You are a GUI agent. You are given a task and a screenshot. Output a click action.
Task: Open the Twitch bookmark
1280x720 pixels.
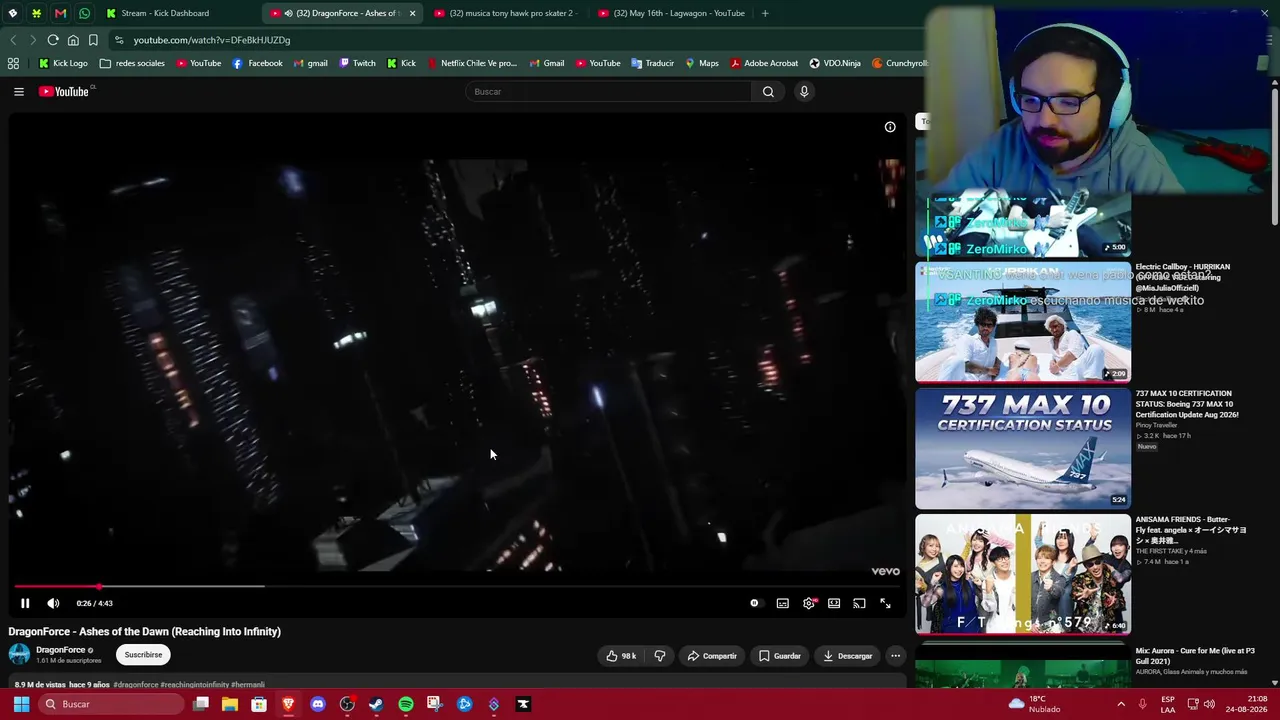click(357, 63)
